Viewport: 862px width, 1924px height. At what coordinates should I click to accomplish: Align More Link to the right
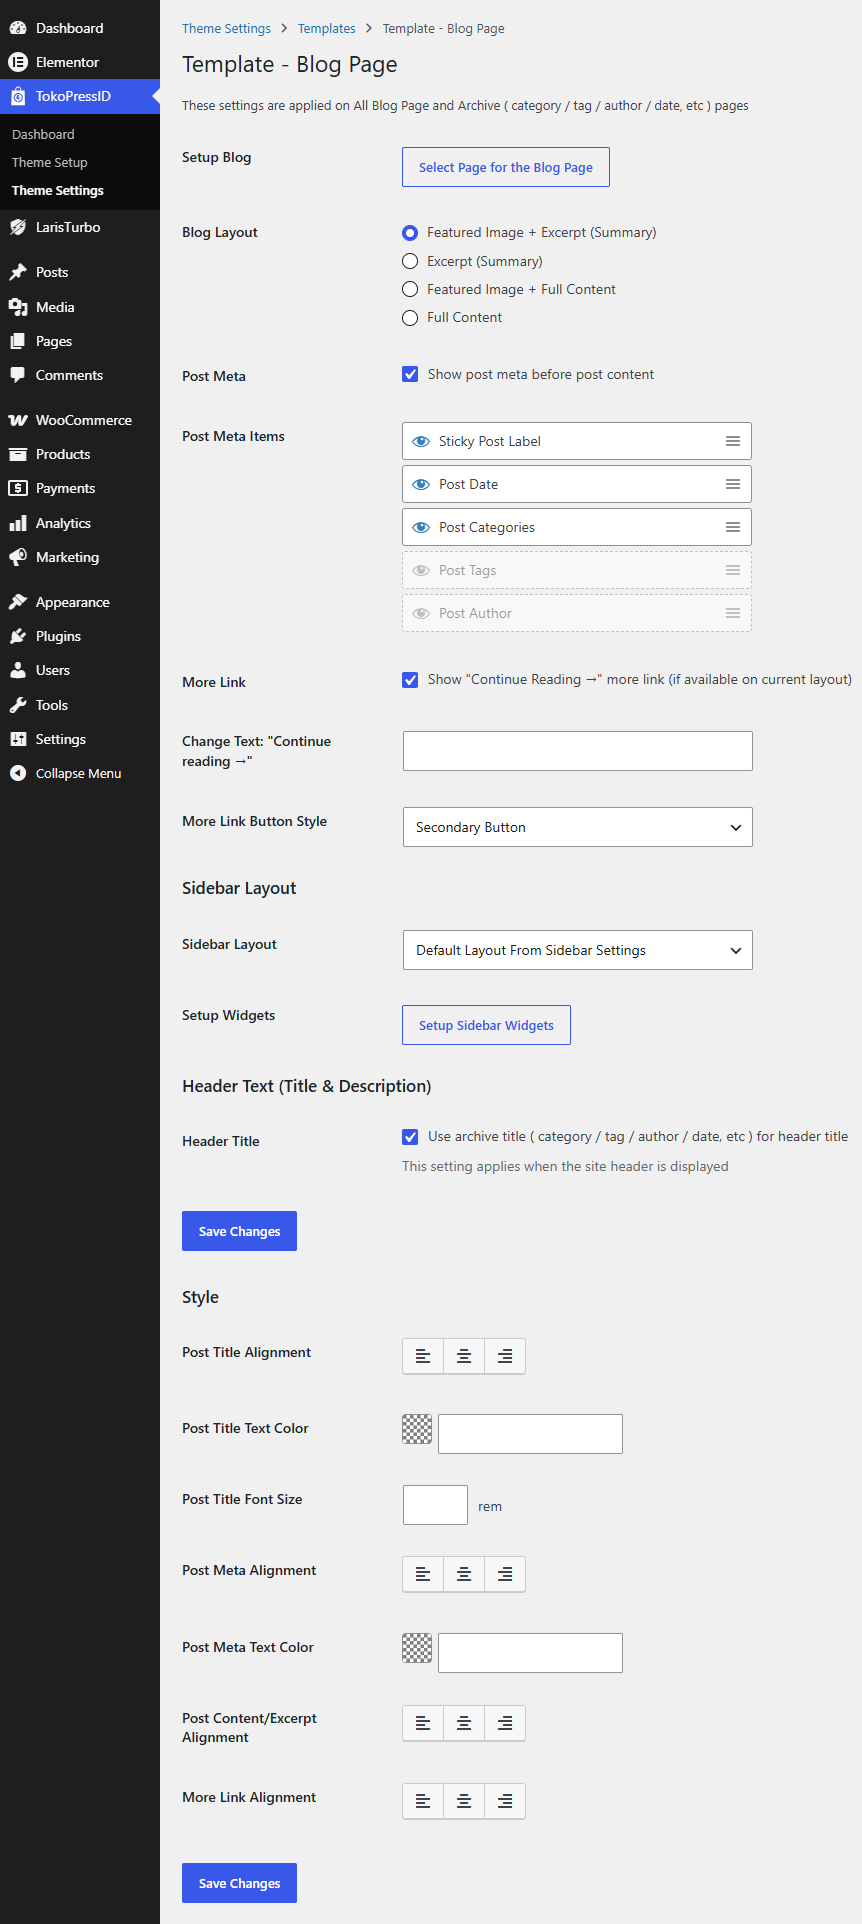pos(505,1801)
